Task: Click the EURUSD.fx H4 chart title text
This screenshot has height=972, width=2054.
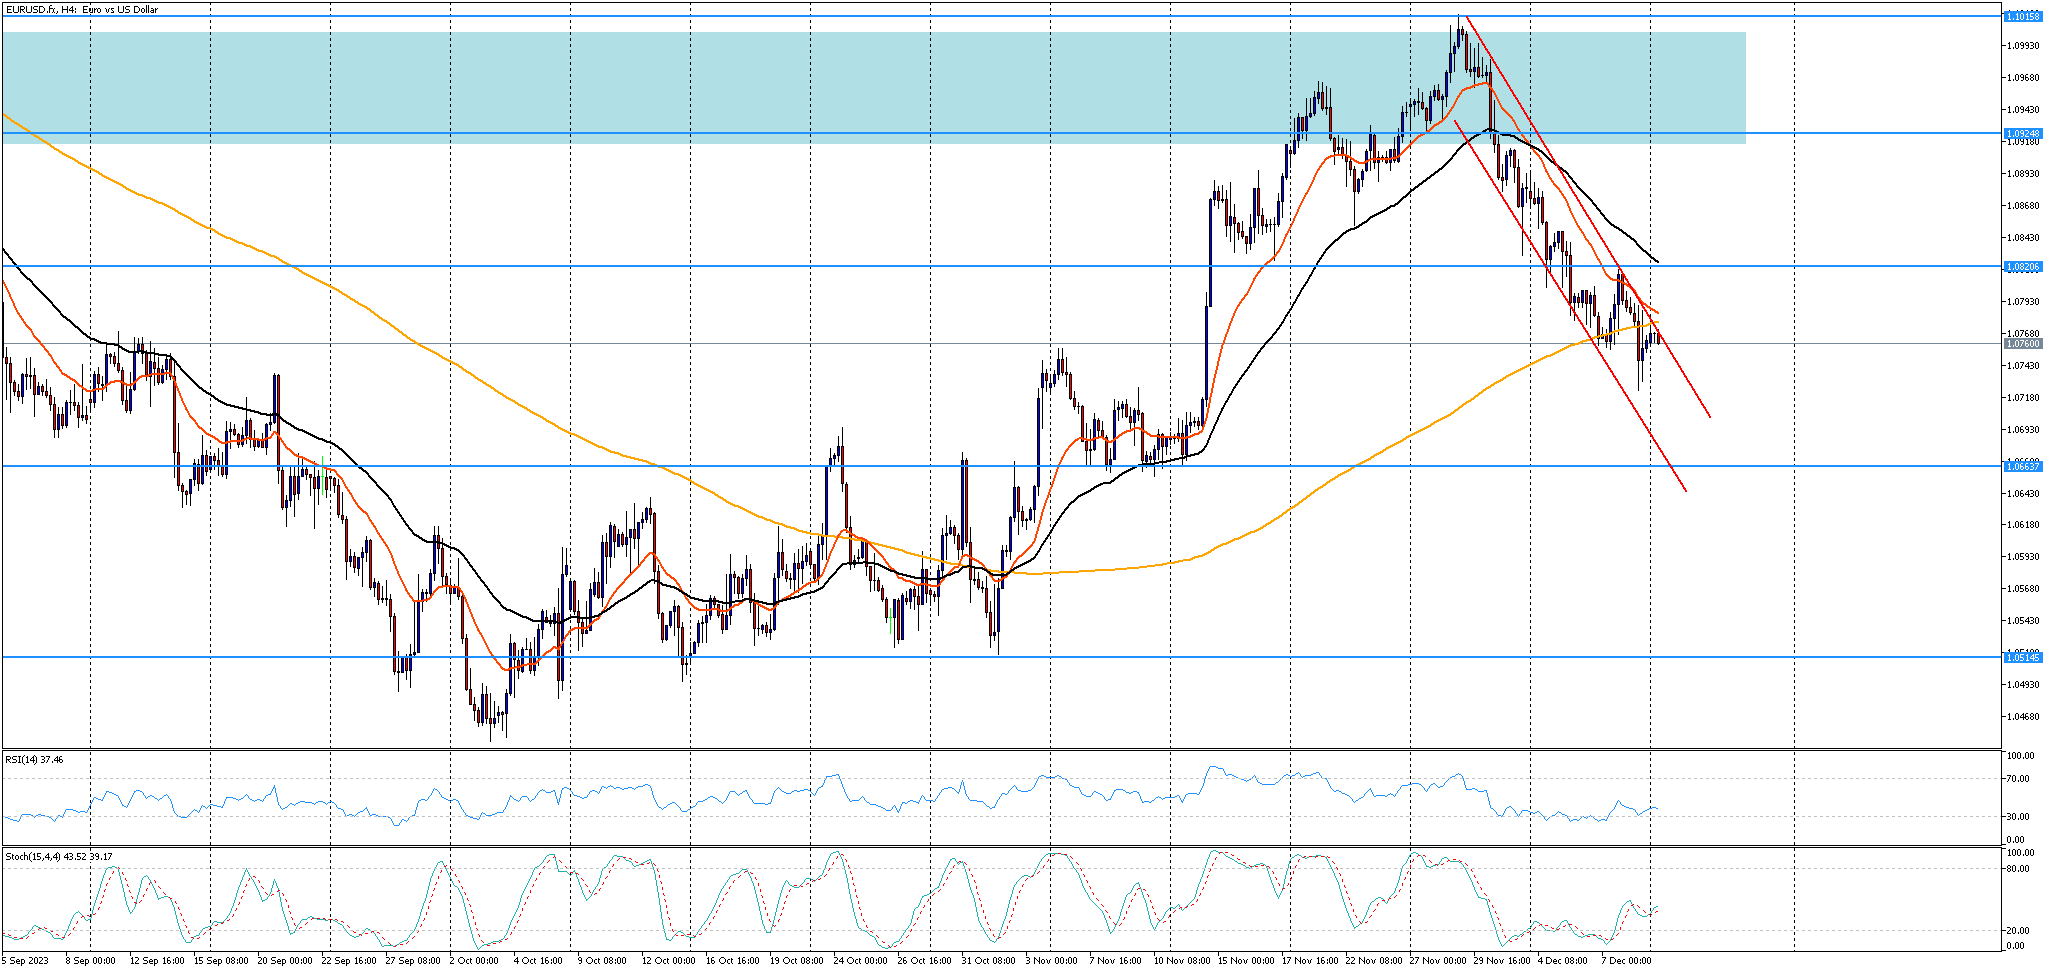Action: coord(81,10)
